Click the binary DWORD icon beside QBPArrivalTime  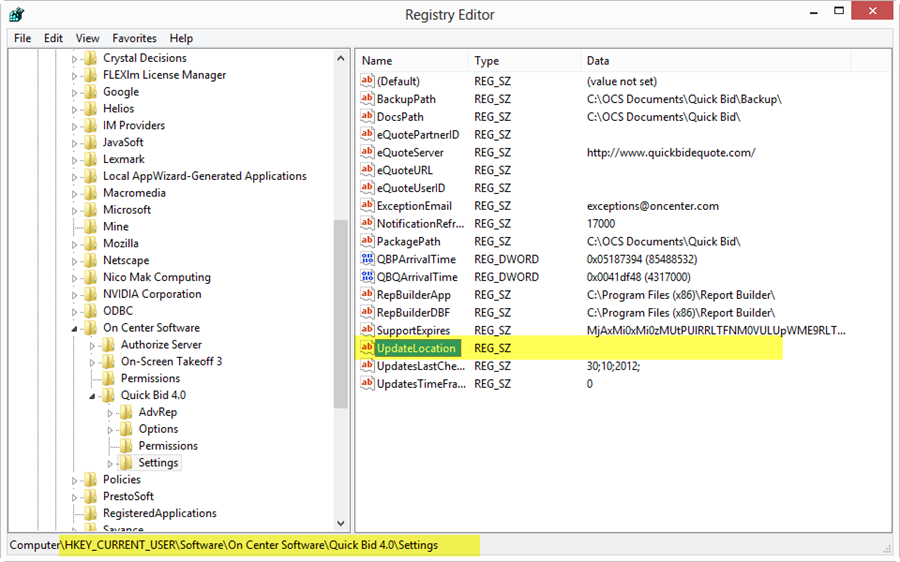coord(367,258)
